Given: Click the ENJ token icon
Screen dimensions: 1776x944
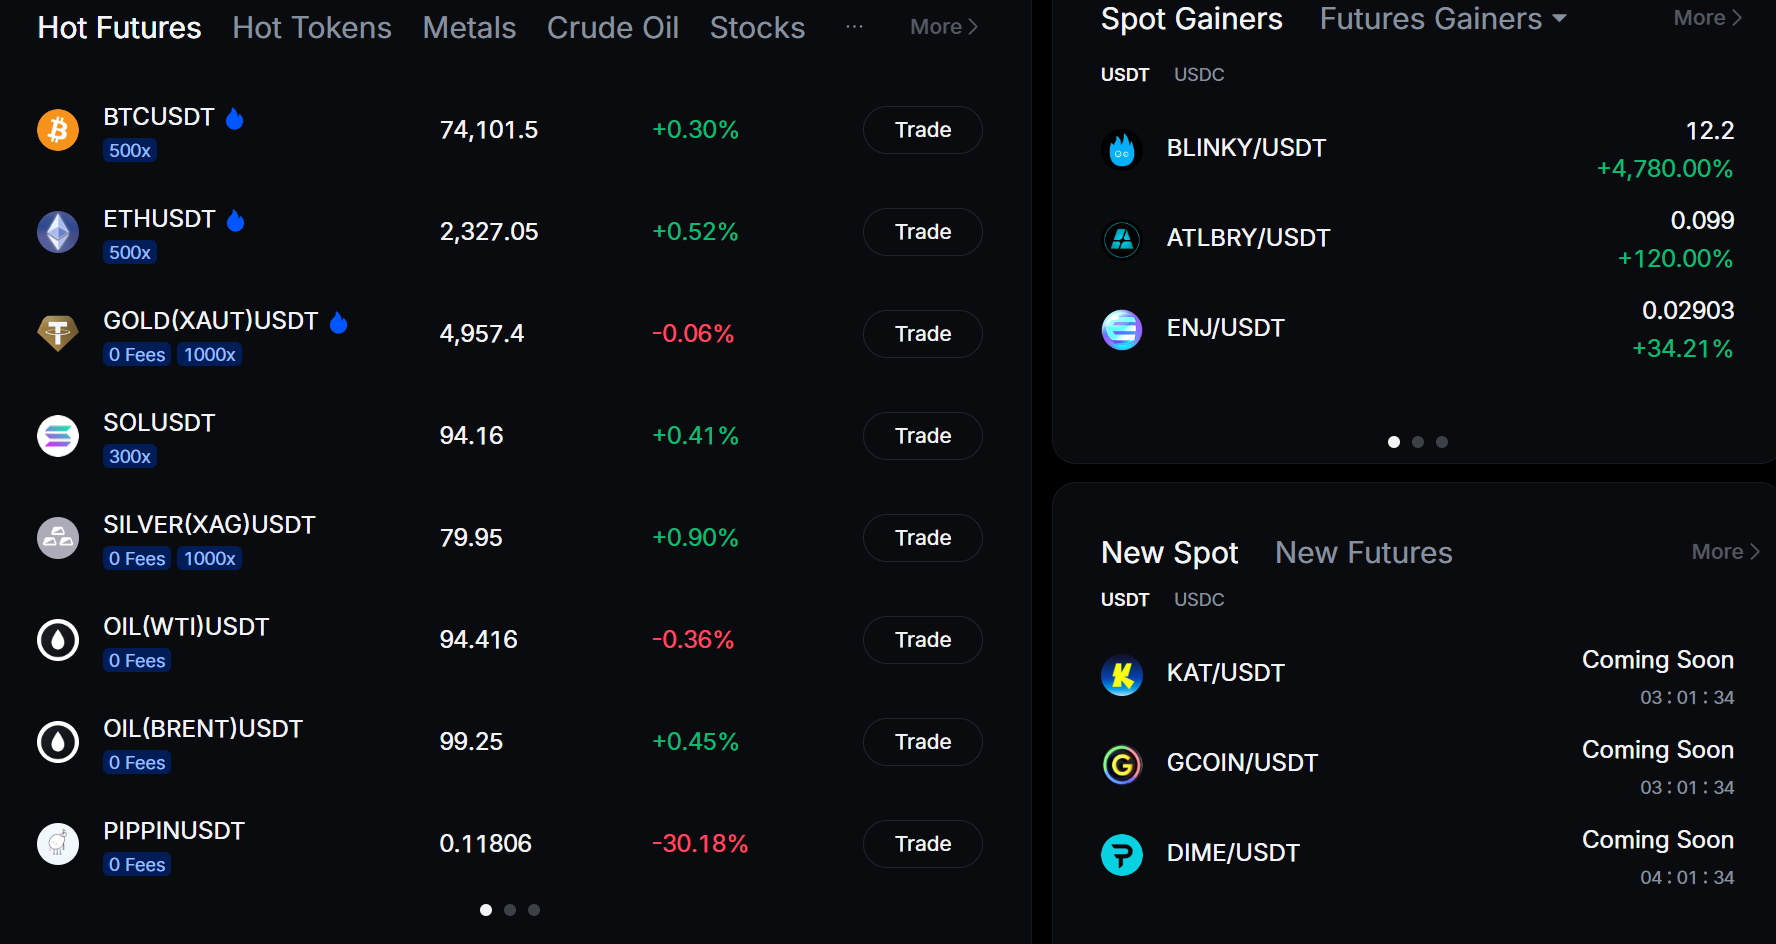Looking at the screenshot, I should [x=1122, y=329].
